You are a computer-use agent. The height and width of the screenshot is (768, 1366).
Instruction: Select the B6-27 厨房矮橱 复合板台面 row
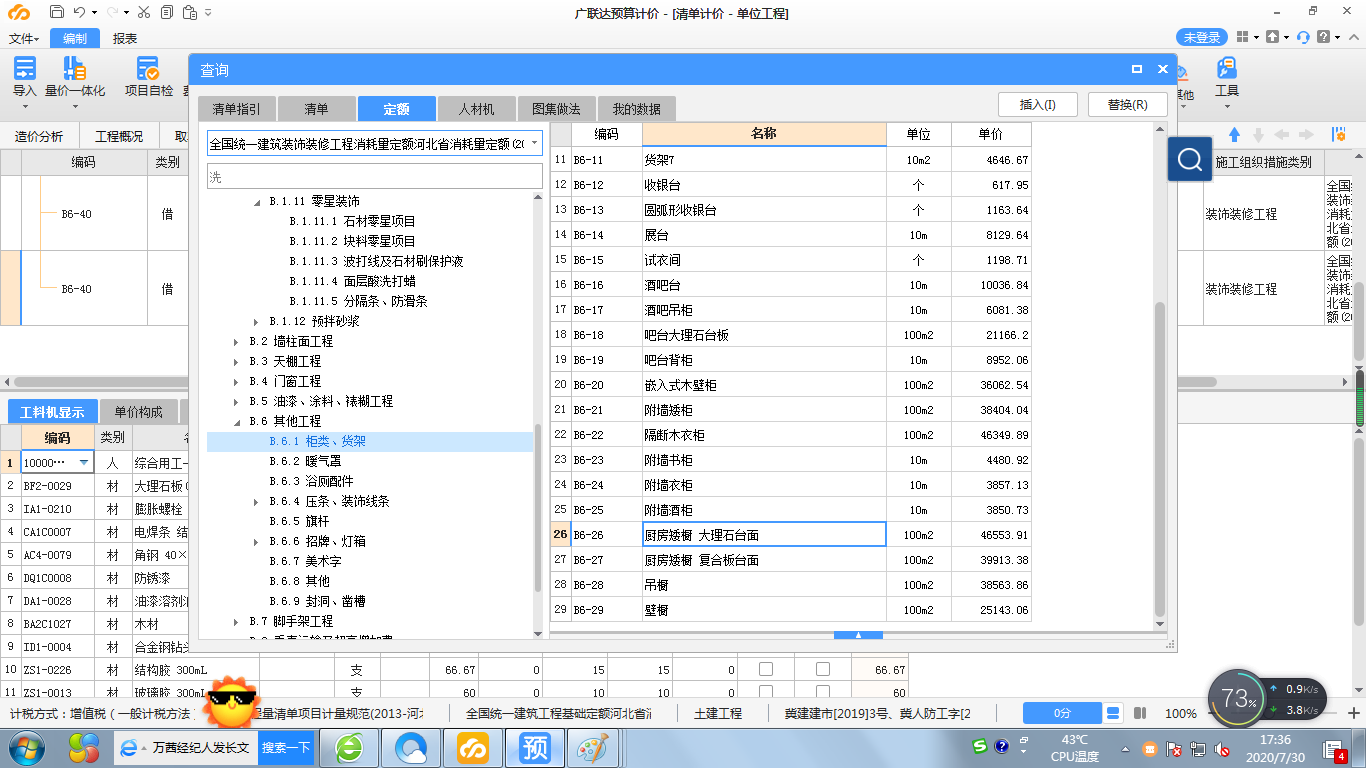790,560
